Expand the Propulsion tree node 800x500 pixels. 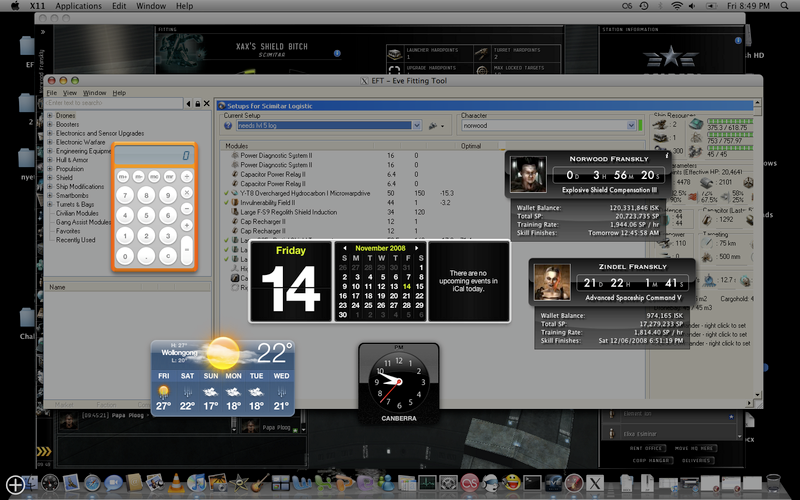[x=49, y=169]
